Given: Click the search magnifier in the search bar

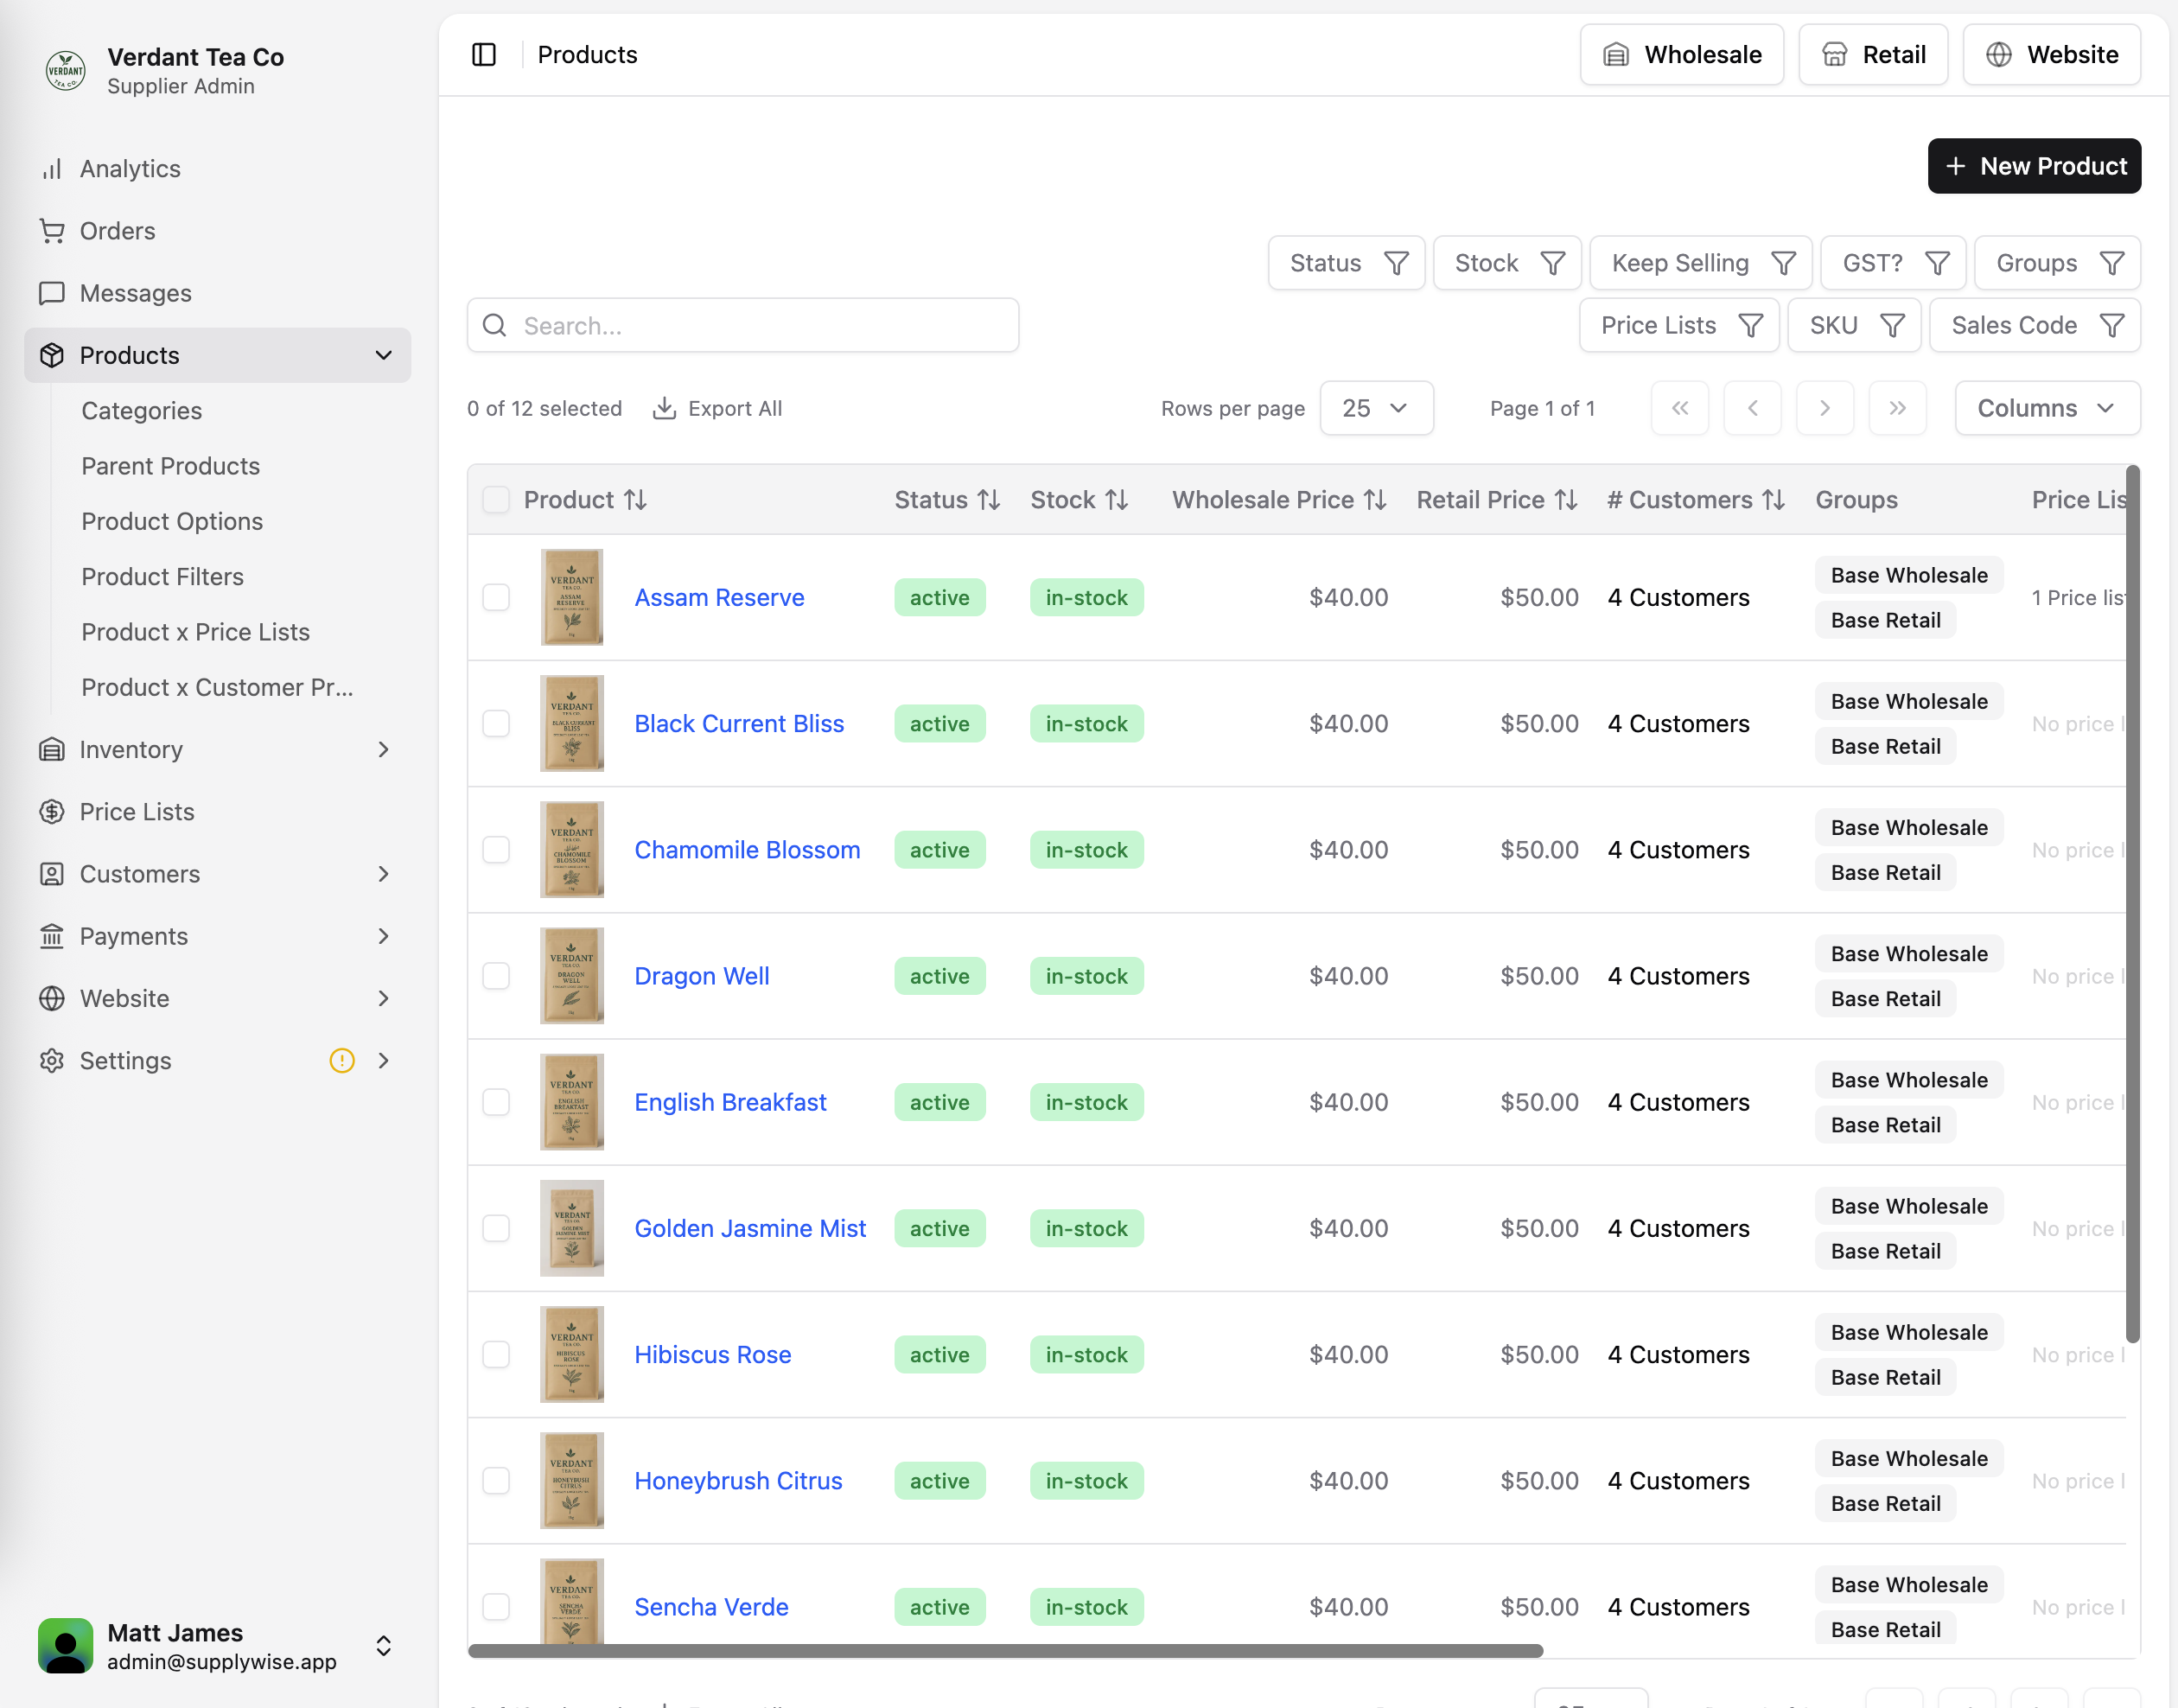Looking at the screenshot, I should pyautogui.click(x=494, y=325).
